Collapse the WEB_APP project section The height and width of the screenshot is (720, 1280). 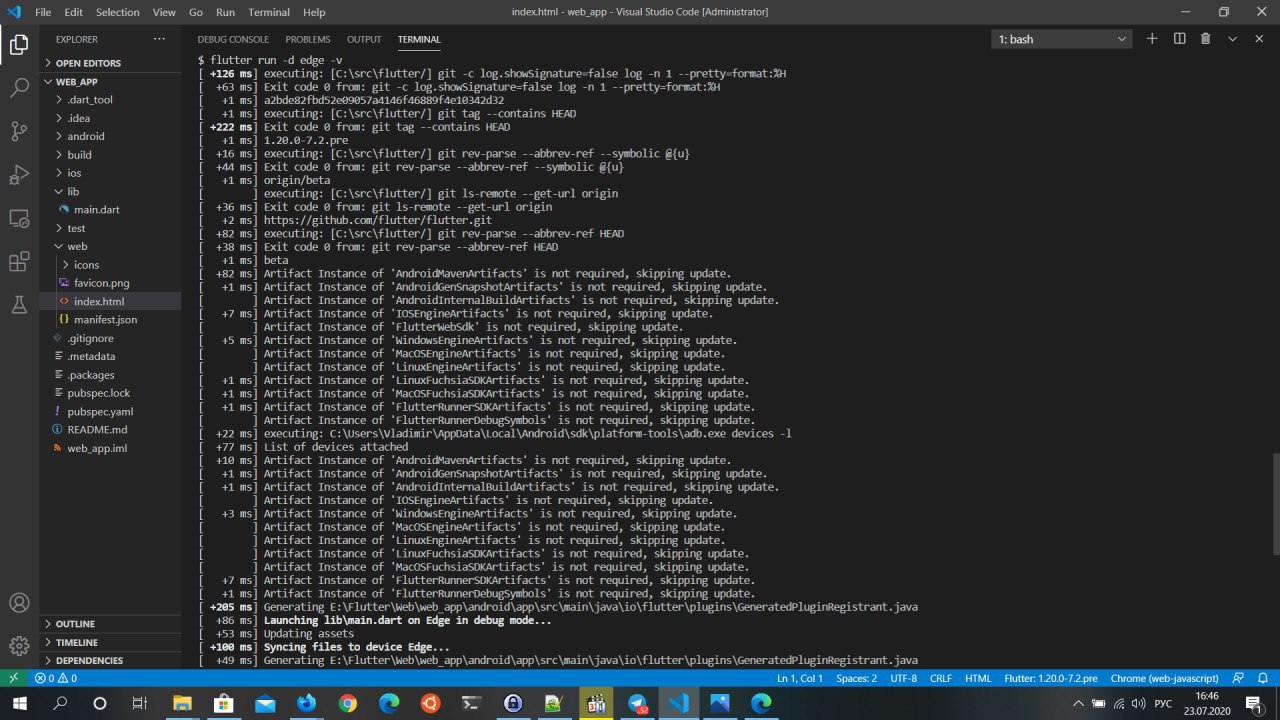[x=111, y=82]
